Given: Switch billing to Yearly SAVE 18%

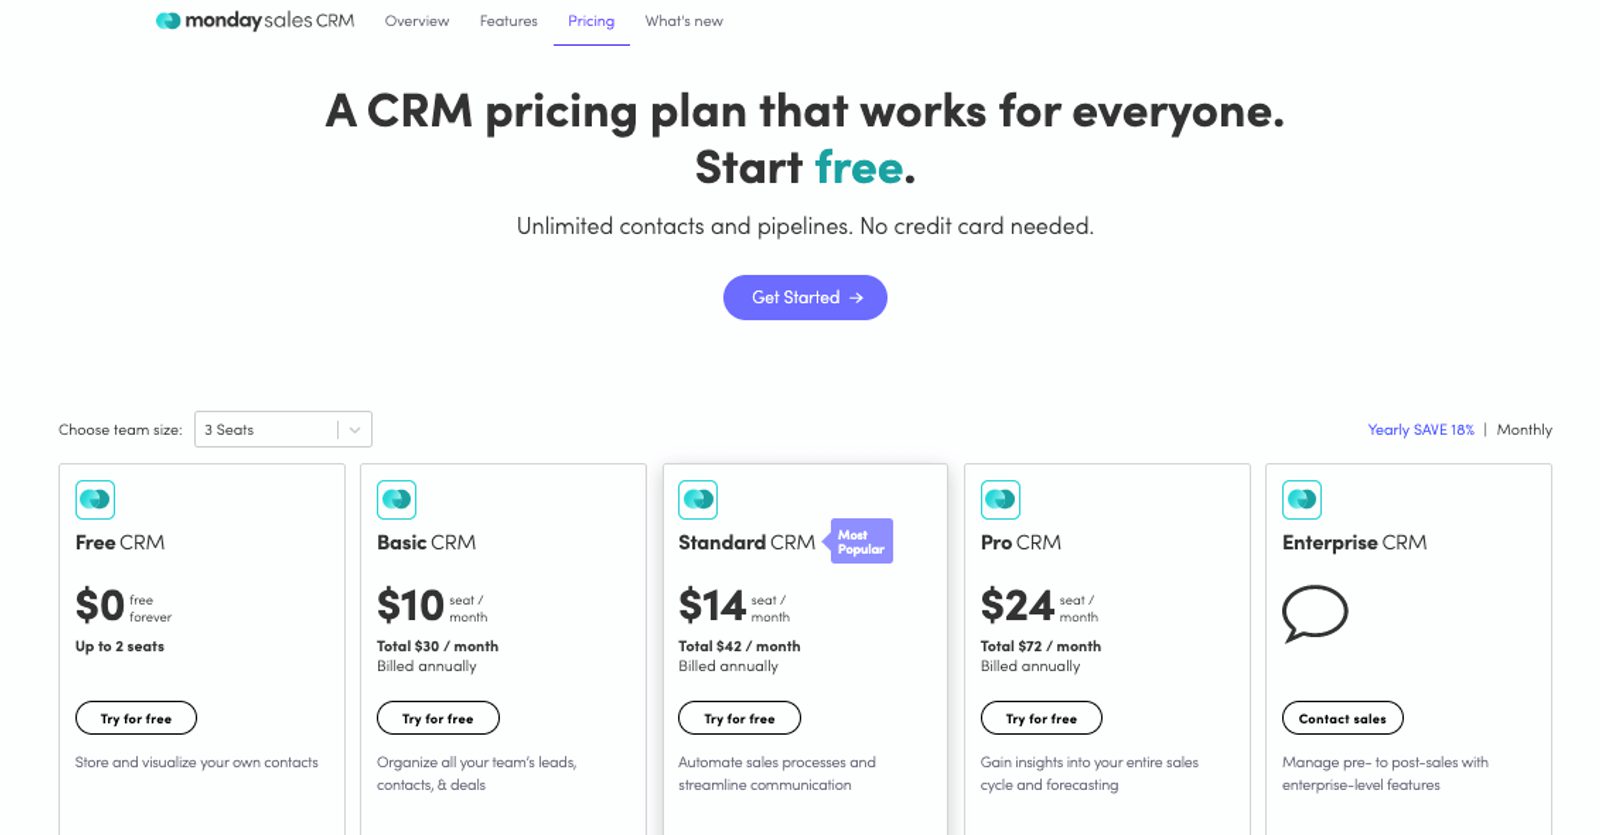Looking at the screenshot, I should coord(1420,430).
